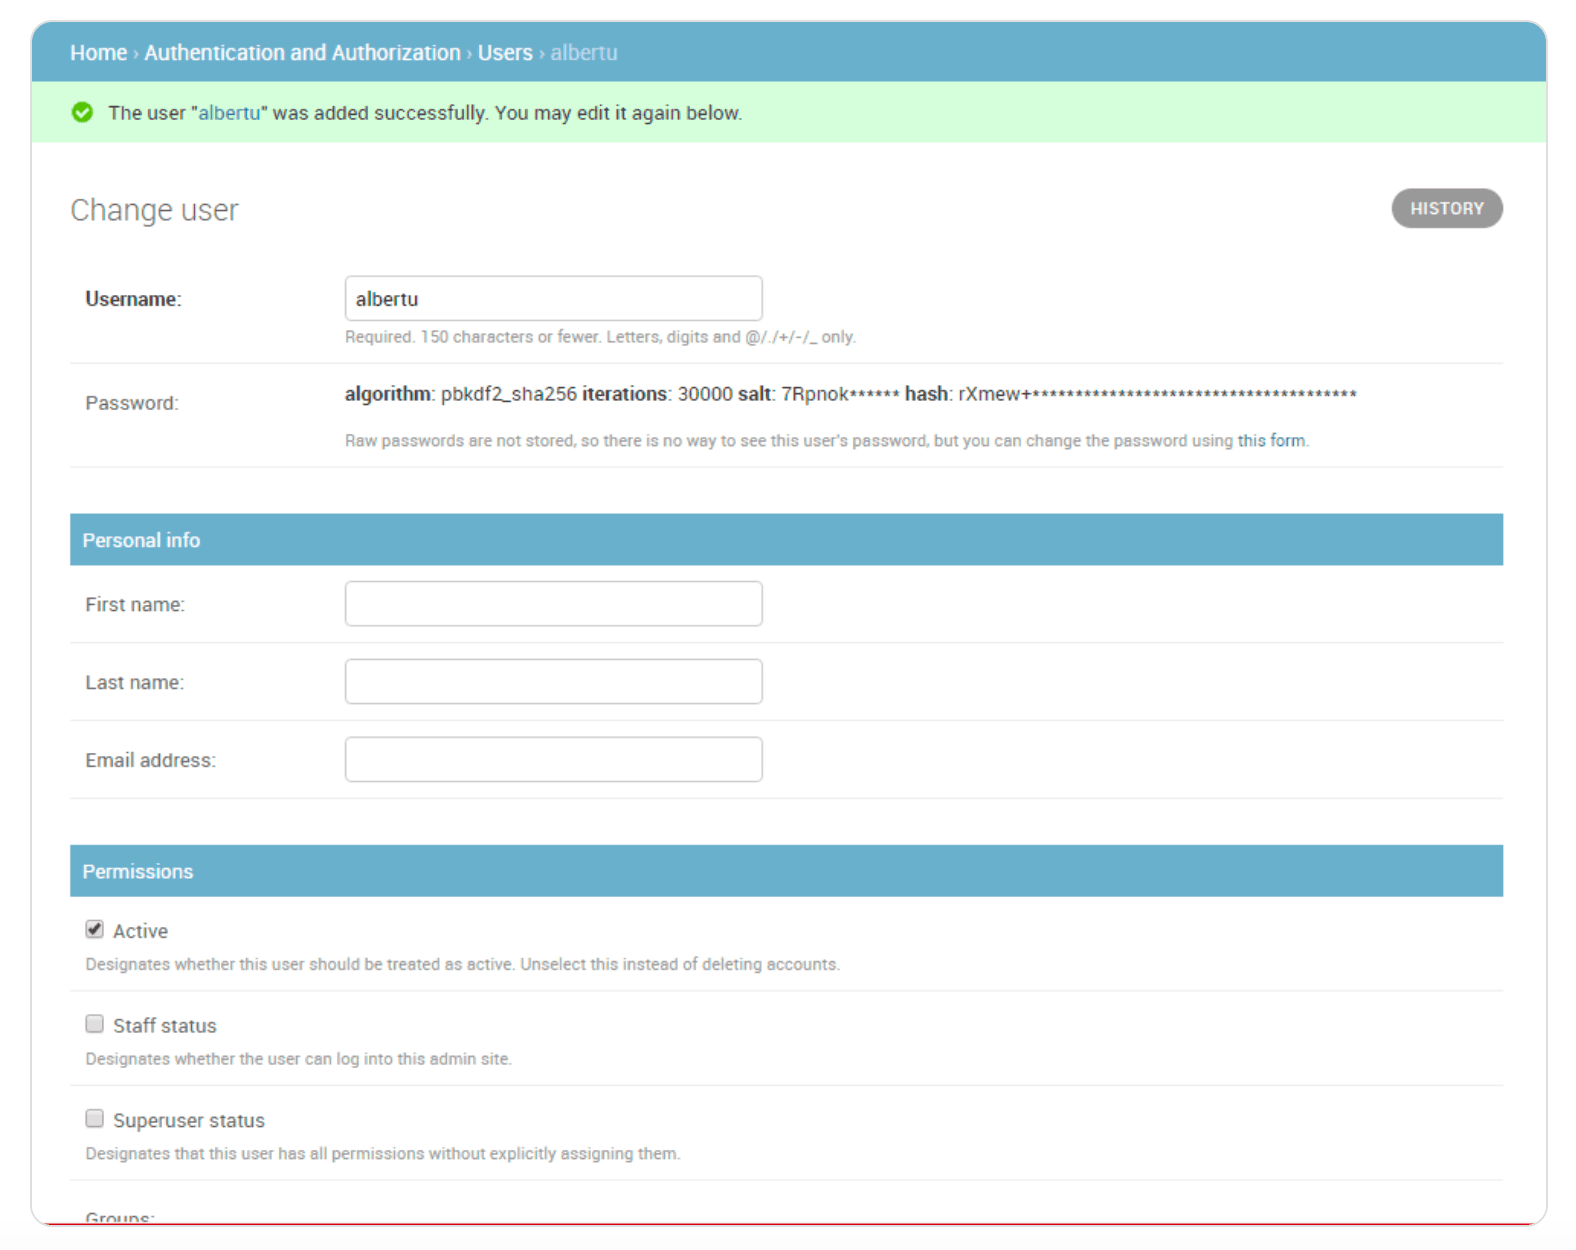Open albertu link in success message
The width and height of the screenshot is (1576, 1250).
tap(229, 113)
